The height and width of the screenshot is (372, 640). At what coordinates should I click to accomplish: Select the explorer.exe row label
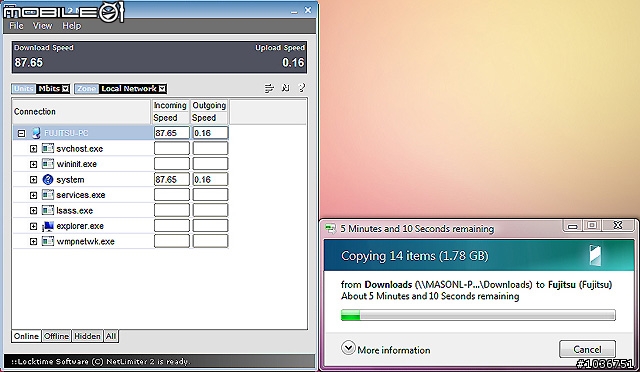click(80, 226)
